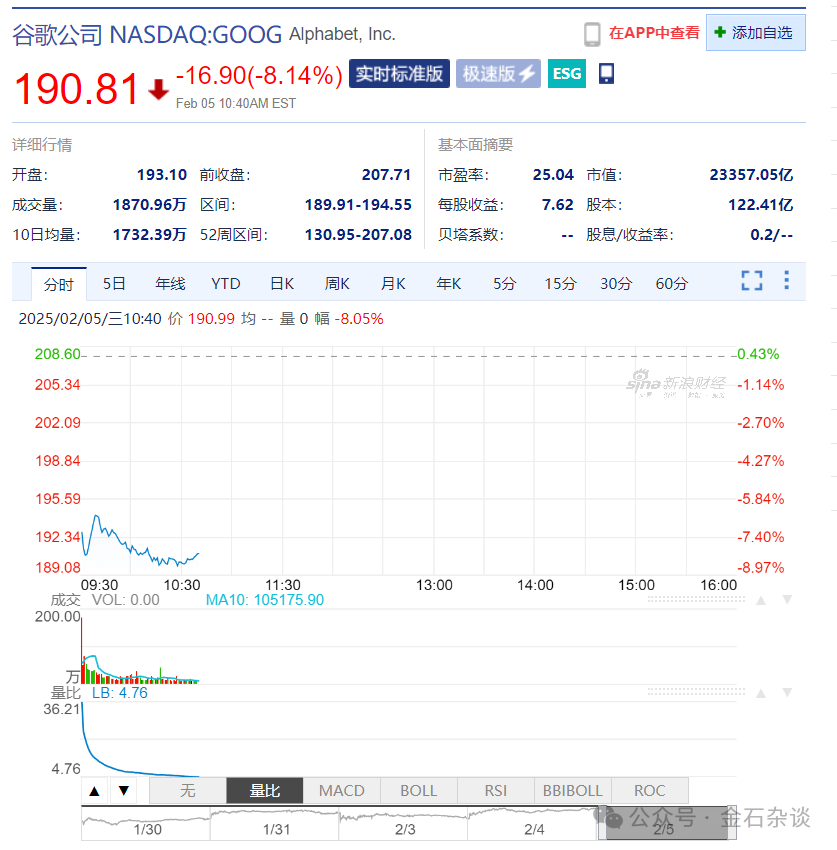Click the day range 189.91-194.55
The width and height of the screenshot is (837, 850).
coord(358,205)
